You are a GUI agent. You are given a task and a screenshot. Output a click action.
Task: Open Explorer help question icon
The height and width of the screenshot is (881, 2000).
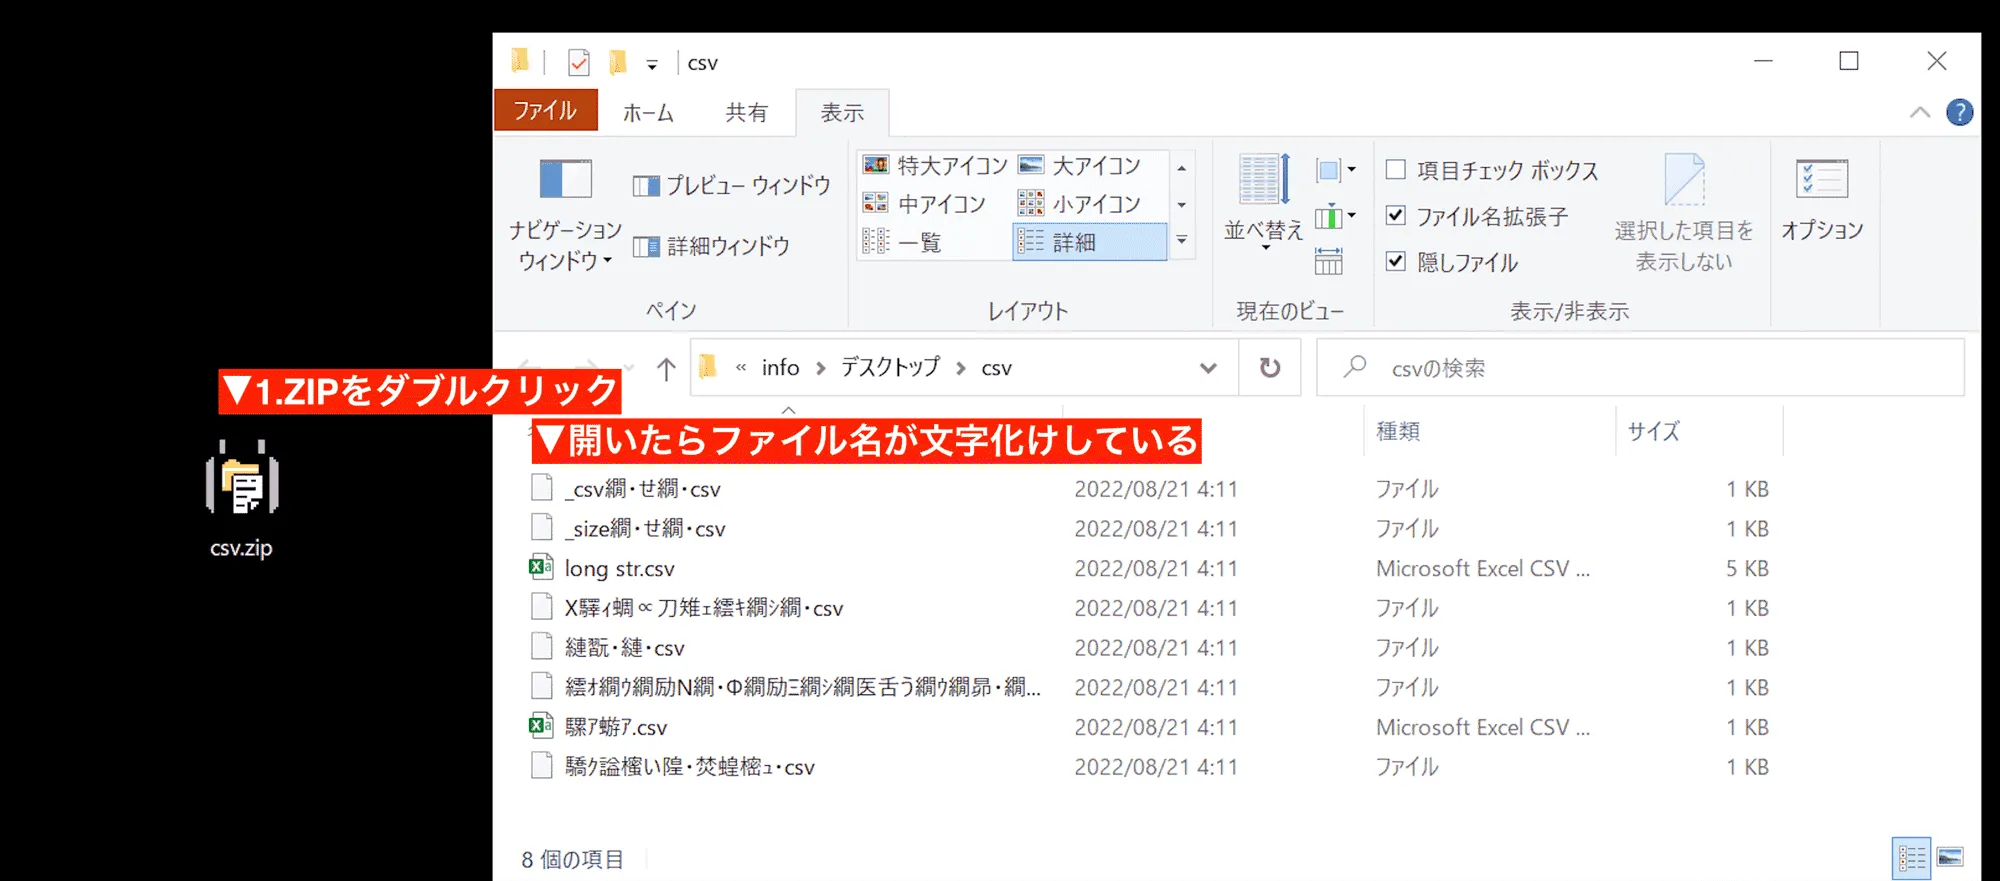(x=1960, y=112)
